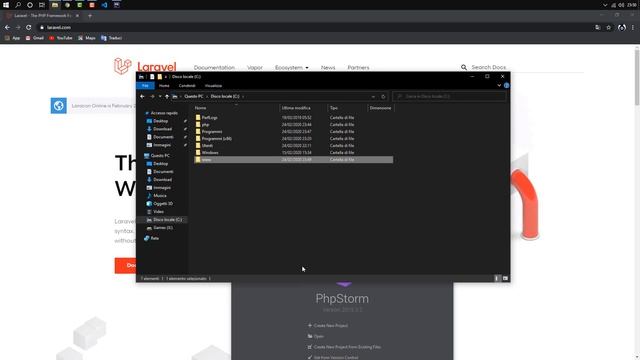Click the taskbar search magnifier icon

coord(18,5)
